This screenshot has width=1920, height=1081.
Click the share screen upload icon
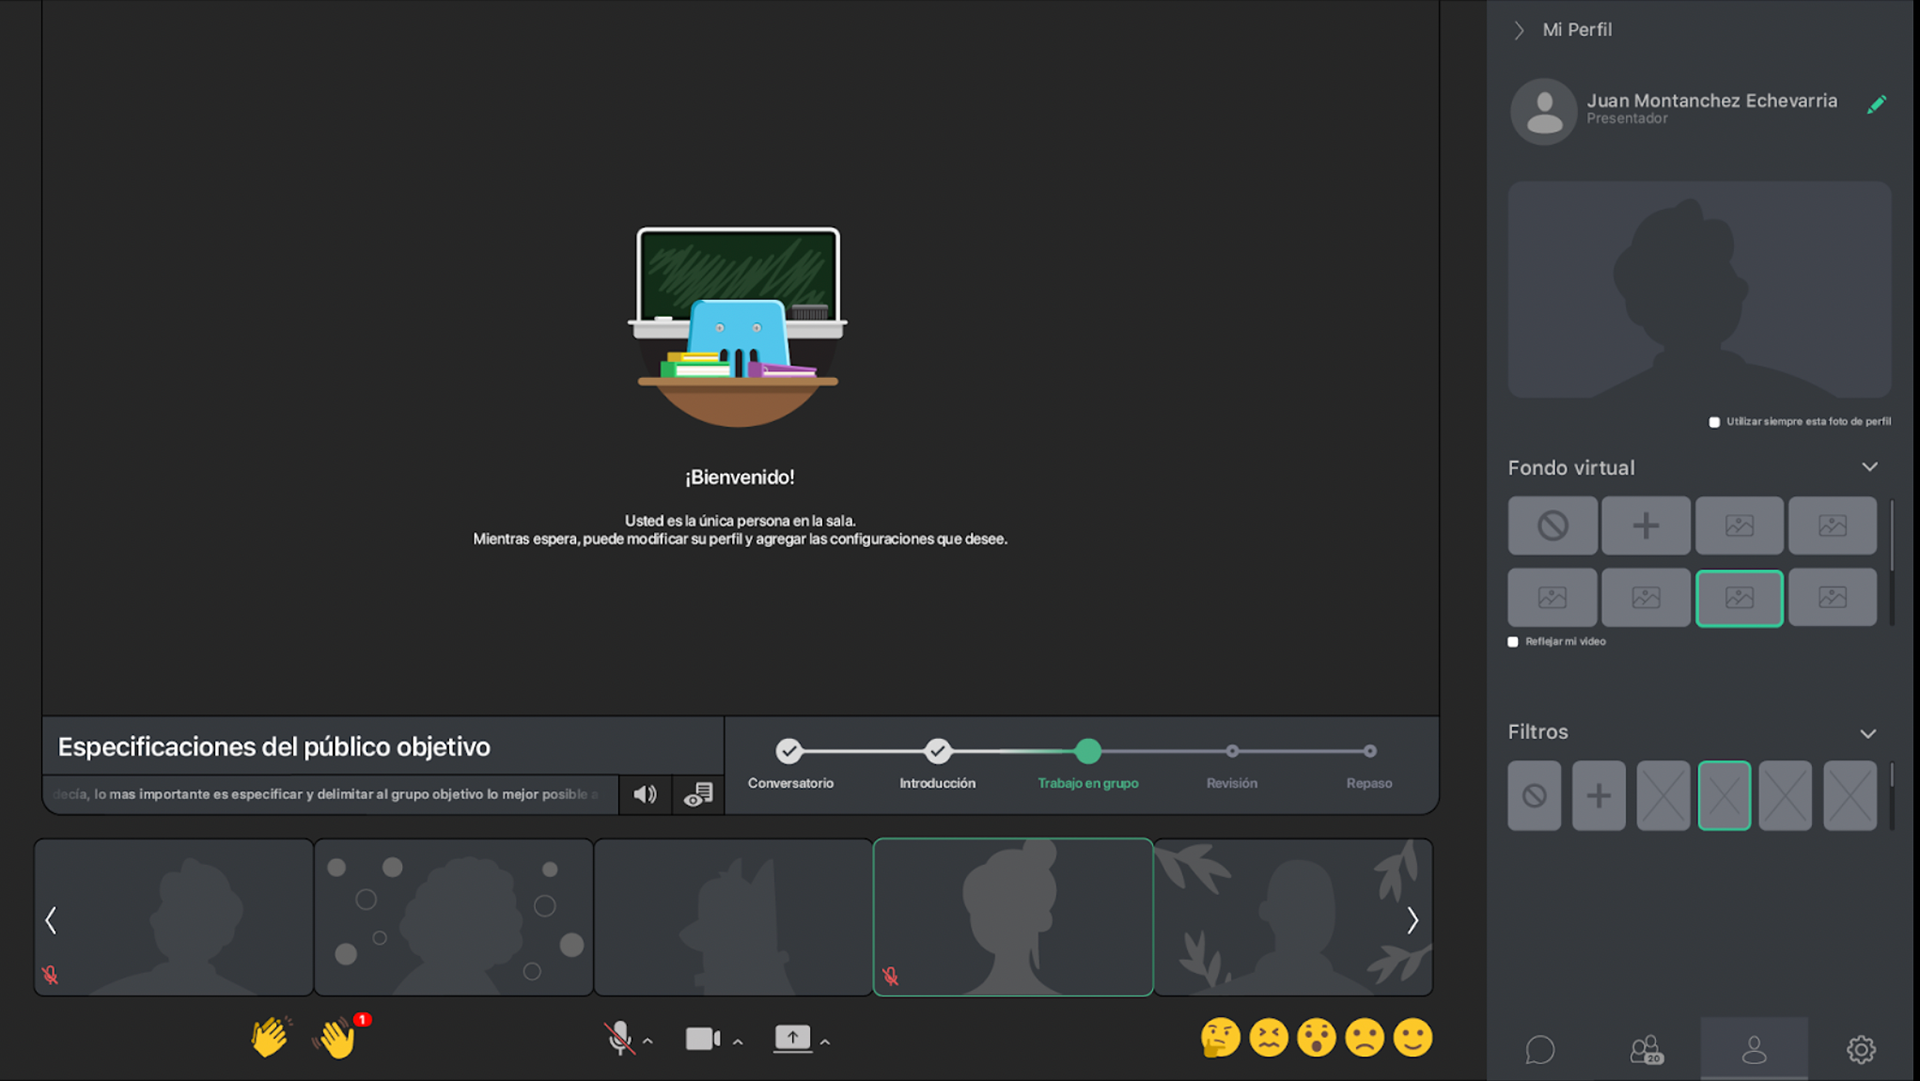pos(792,1039)
